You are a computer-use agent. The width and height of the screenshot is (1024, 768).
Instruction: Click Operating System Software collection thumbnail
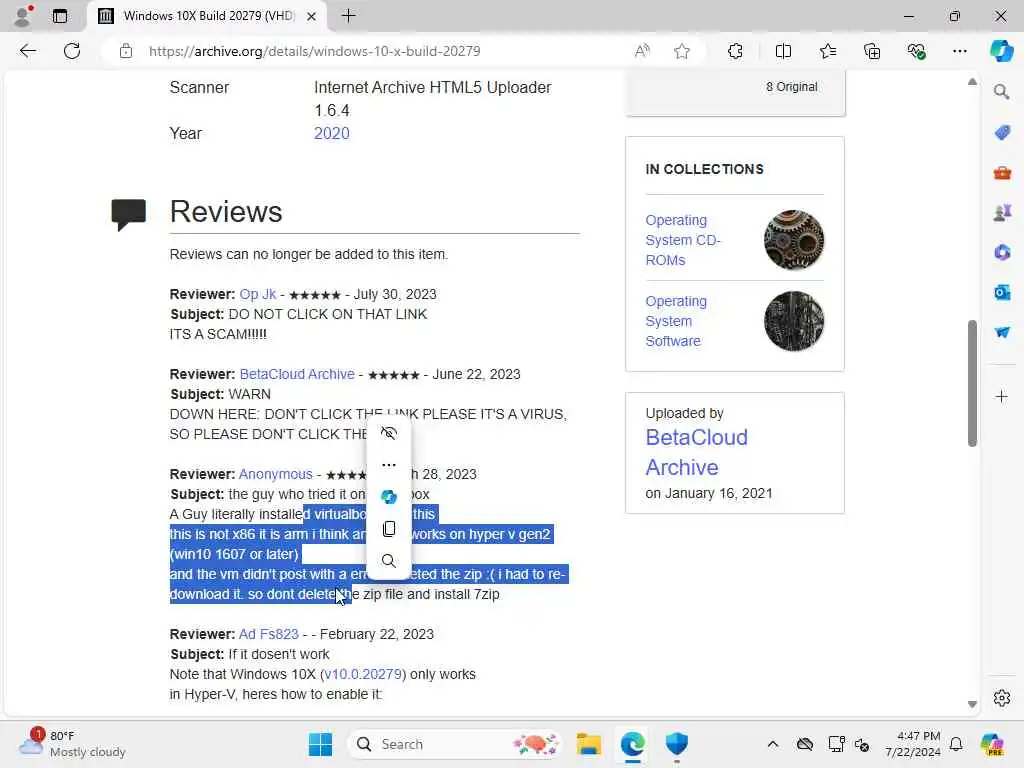[794, 321]
